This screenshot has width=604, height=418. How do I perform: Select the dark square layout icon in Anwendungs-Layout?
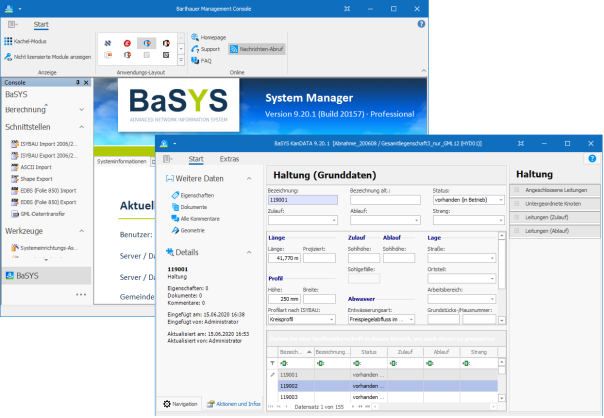(x=166, y=55)
